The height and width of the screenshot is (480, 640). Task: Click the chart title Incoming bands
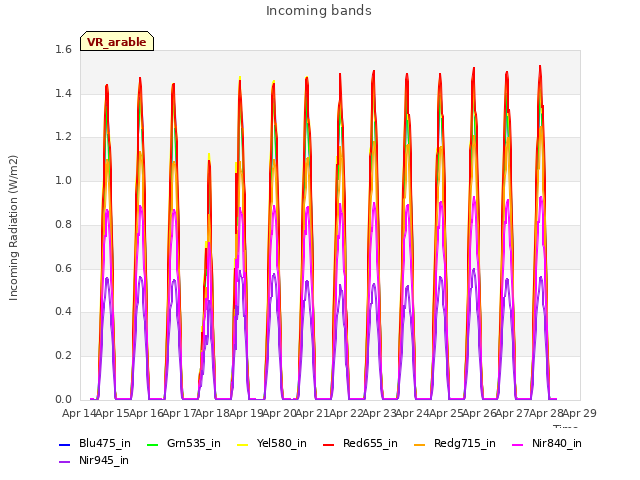click(x=319, y=11)
